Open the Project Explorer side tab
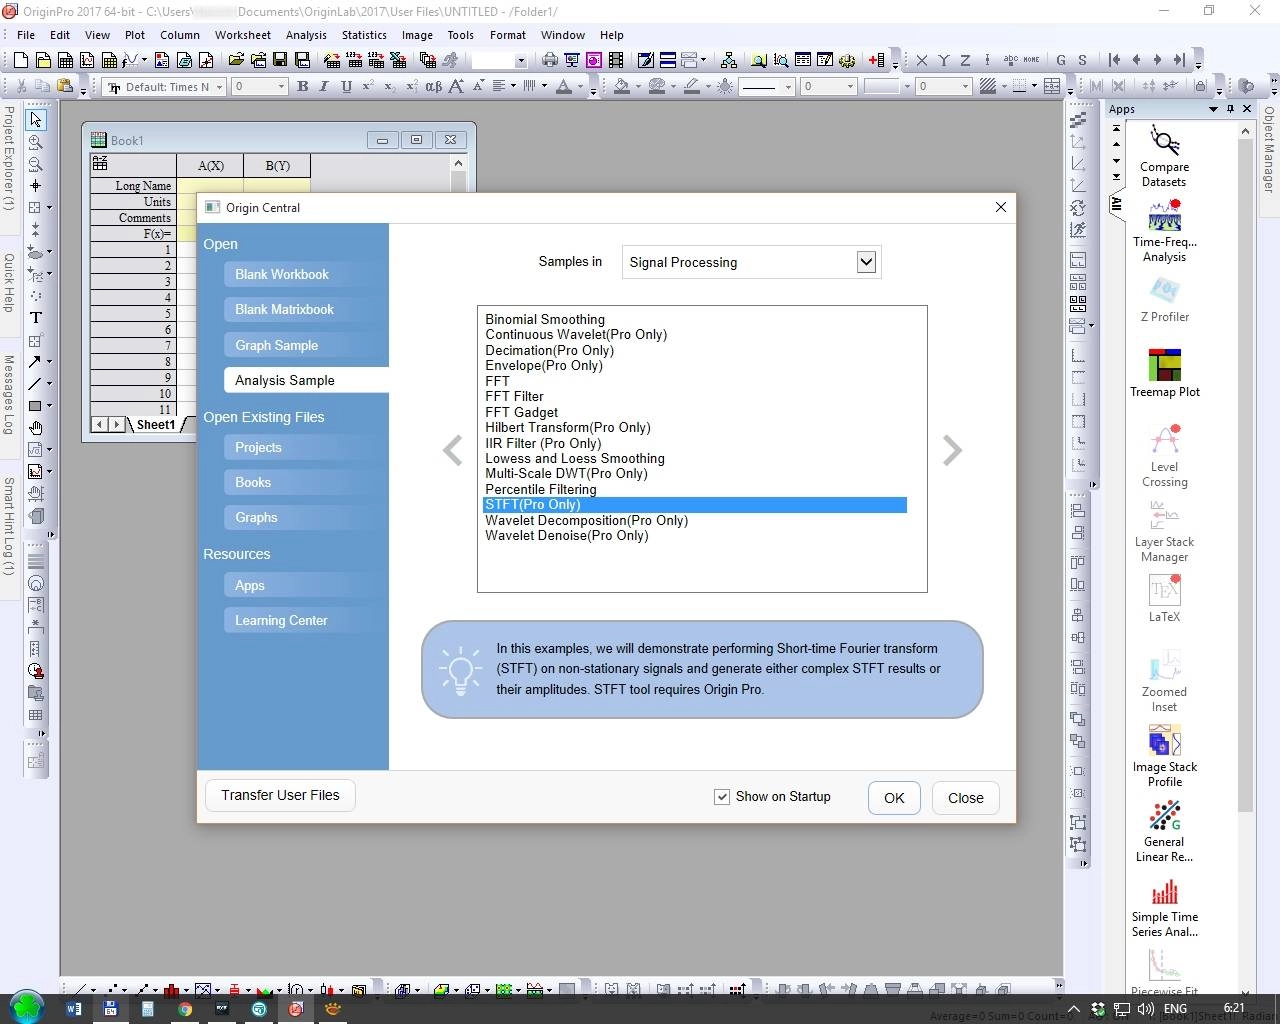The width and height of the screenshot is (1280, 1024). [8, 157]
